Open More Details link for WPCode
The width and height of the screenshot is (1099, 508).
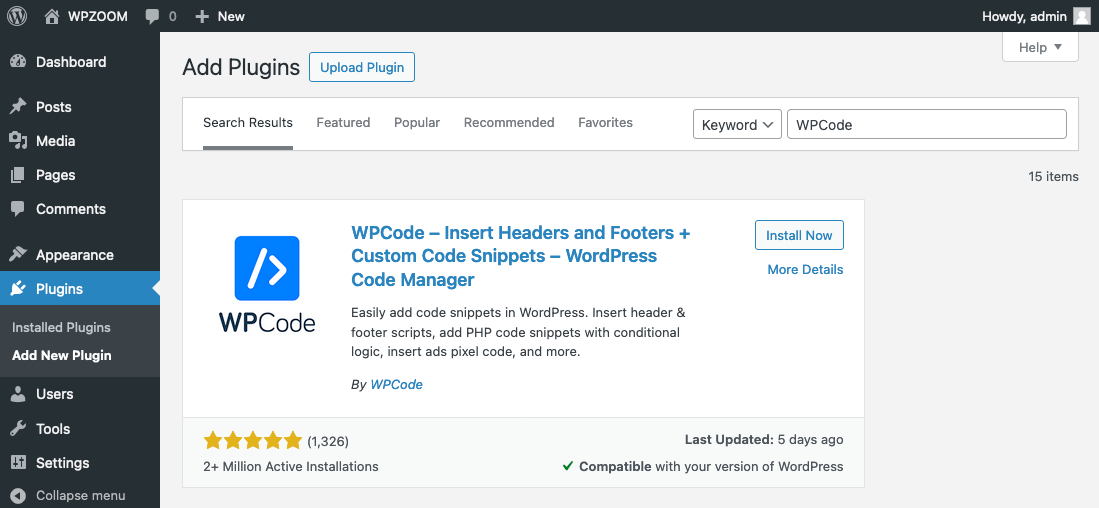[805, 270]
